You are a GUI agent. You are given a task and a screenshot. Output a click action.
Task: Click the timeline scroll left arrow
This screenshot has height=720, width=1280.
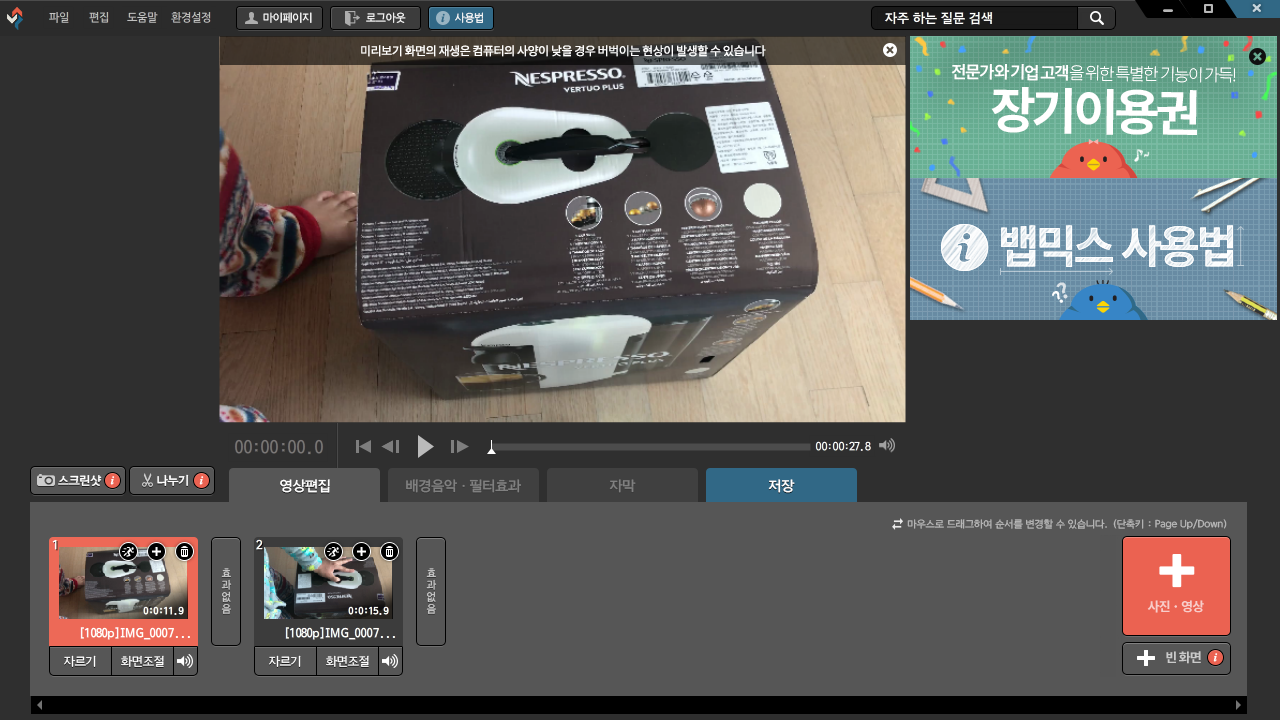pos(40,705)
